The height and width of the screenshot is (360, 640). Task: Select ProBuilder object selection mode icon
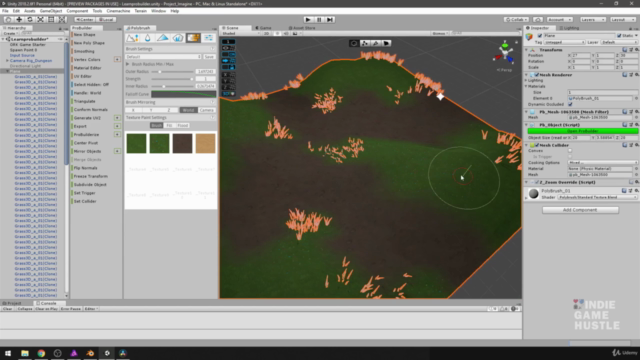click(354, 43)
